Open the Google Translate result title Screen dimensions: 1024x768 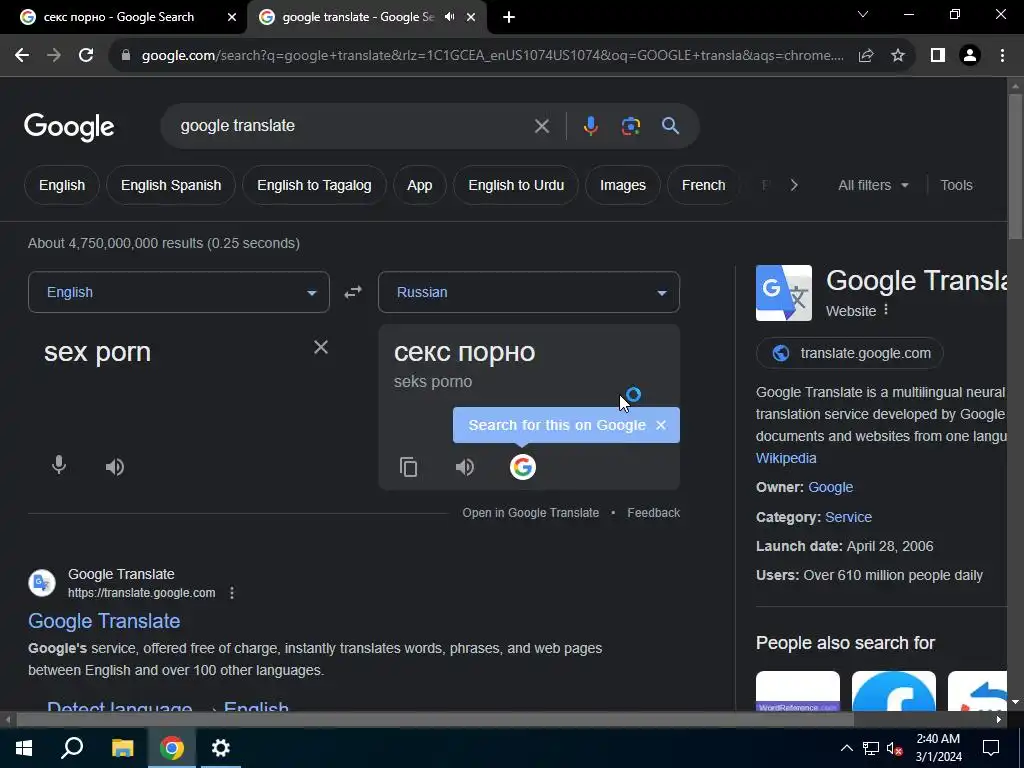[x=104, y=621]
